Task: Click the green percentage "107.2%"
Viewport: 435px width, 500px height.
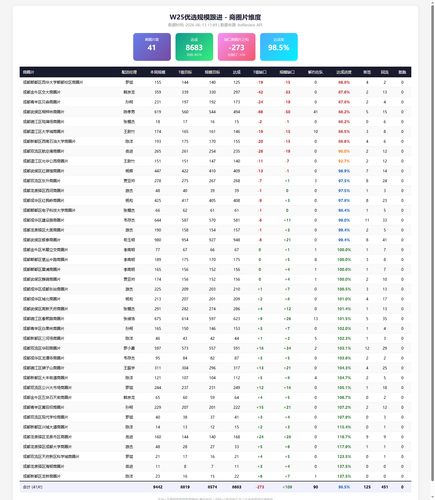Action: point(344,407)
